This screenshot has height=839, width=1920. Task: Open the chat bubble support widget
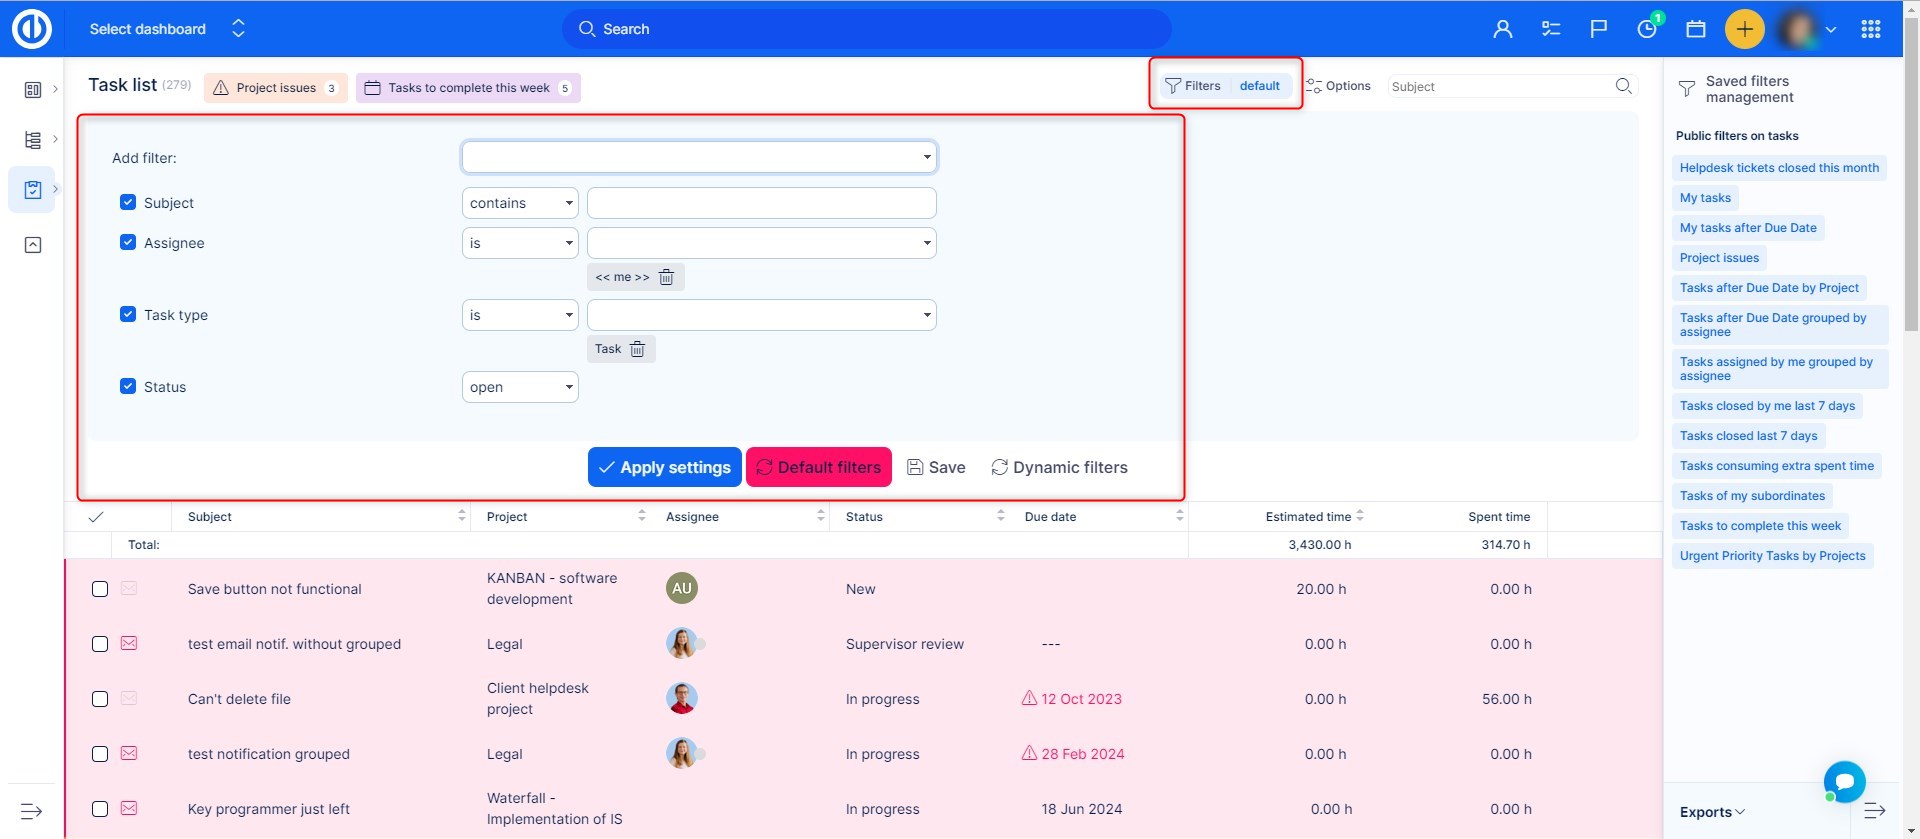pos(1844,781)
